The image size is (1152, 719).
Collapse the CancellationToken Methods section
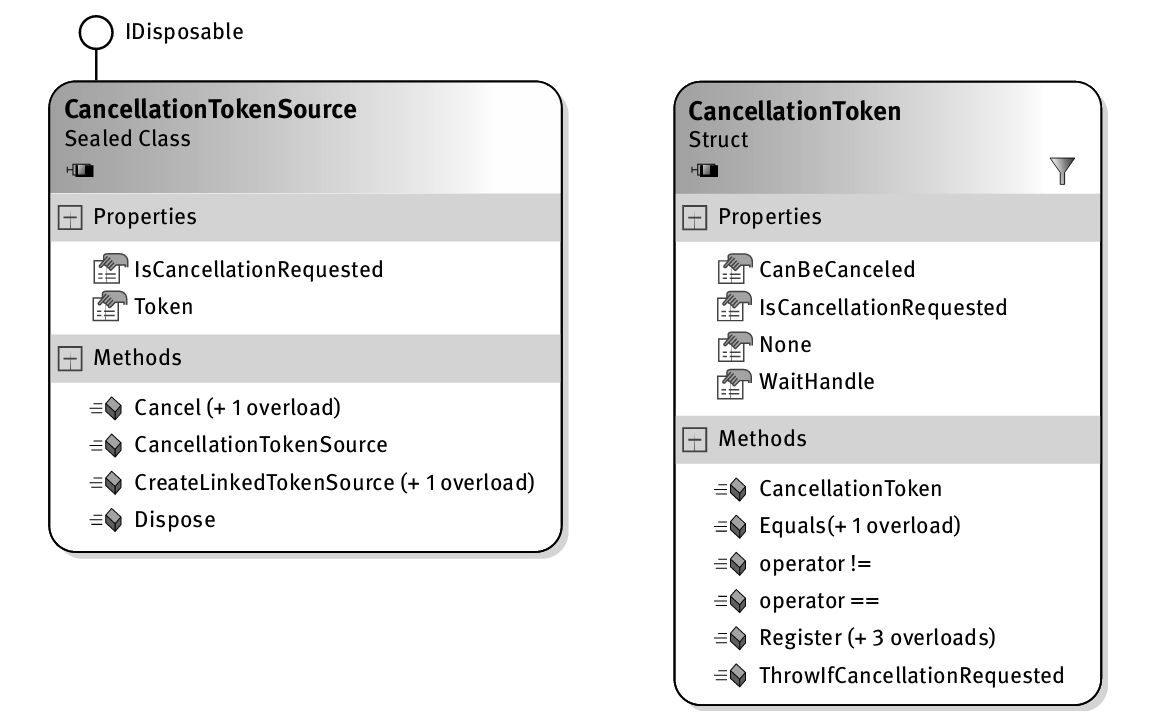point(695,440)
